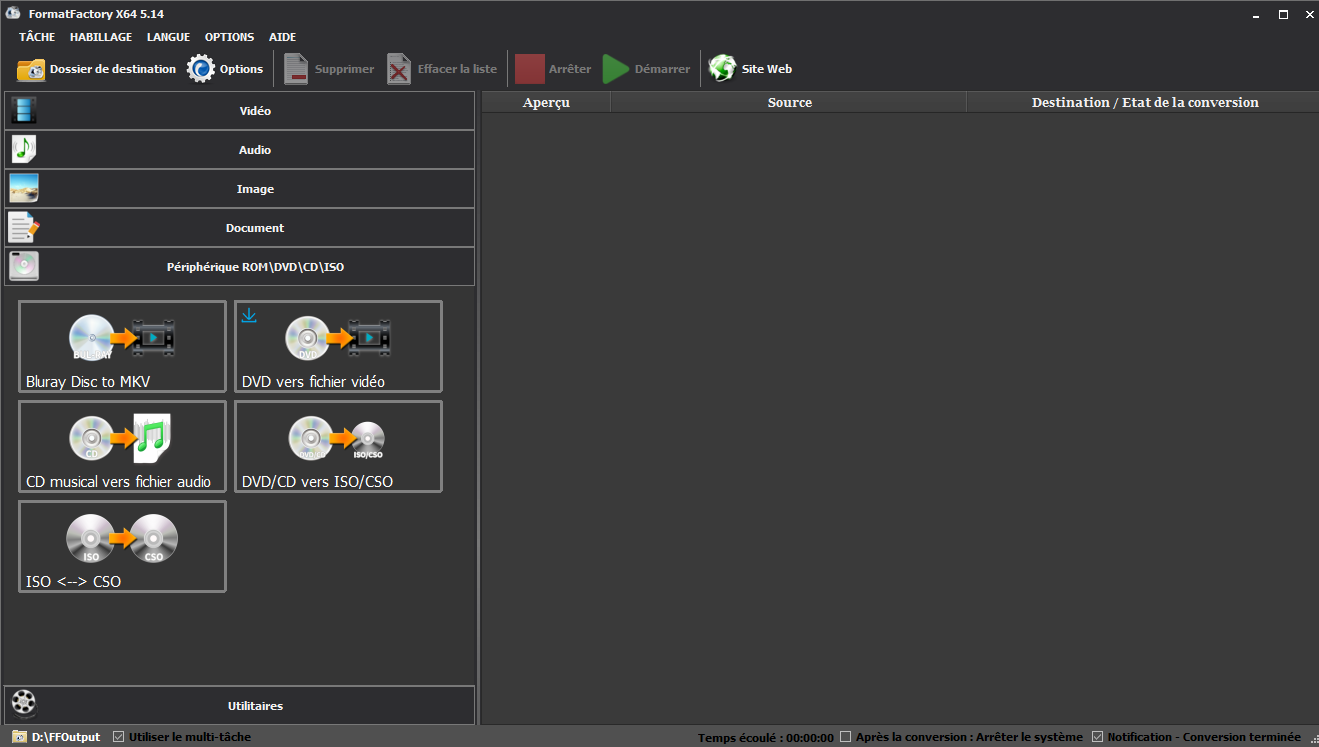The image size is (1319, 747).
Task: Expand the Audio category panel
Action: click(240, 150)
